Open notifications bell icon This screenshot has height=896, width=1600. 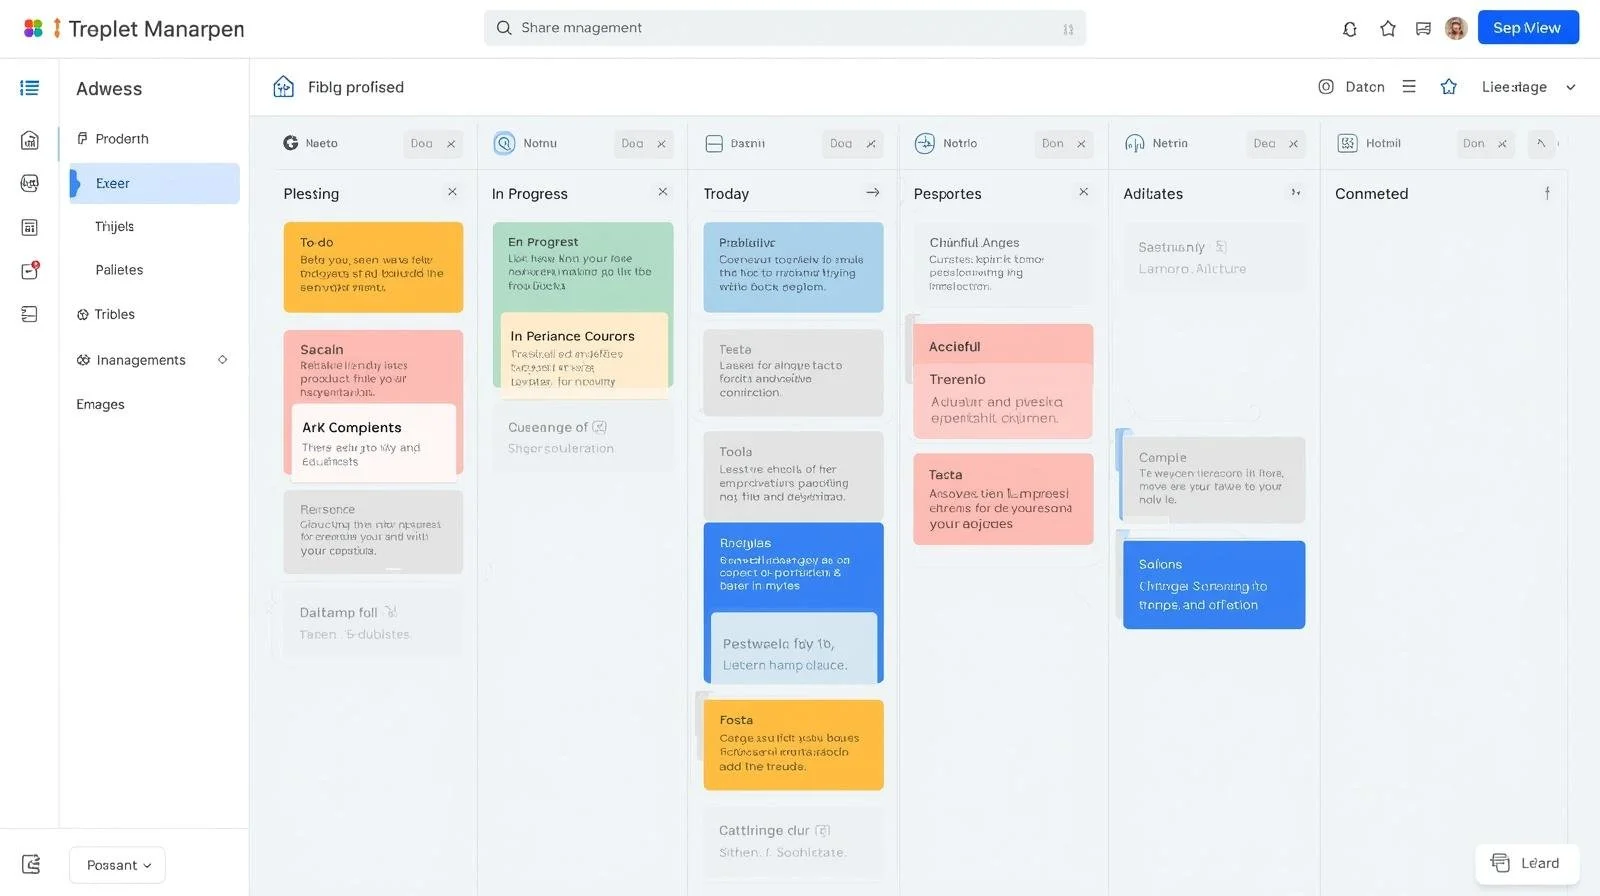pyautogui.click(x=1350, y=29)
